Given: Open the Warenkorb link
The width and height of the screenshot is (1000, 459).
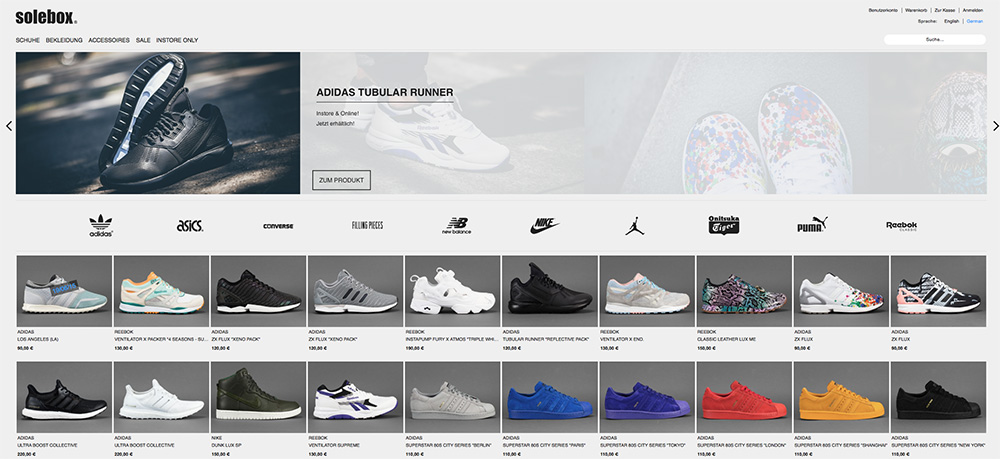Looking at the screenshot, I should pyautogui.click(x=915, y=10).
